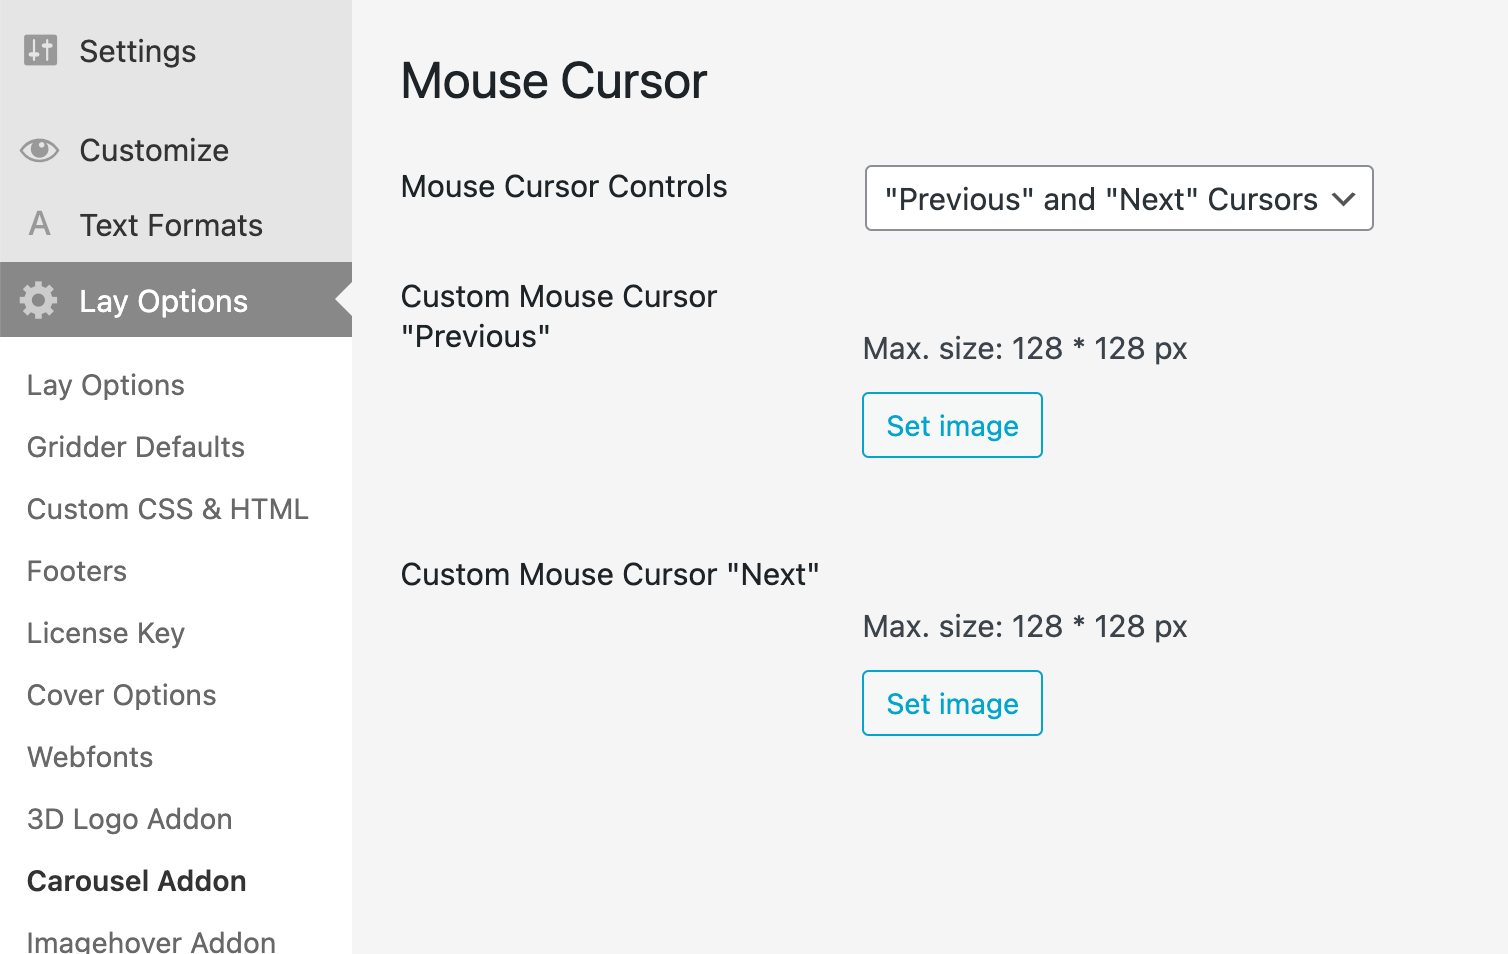Click the dropdown chevron arrow
This screenshot has height=954, width=1508.
click(1344, 199)
